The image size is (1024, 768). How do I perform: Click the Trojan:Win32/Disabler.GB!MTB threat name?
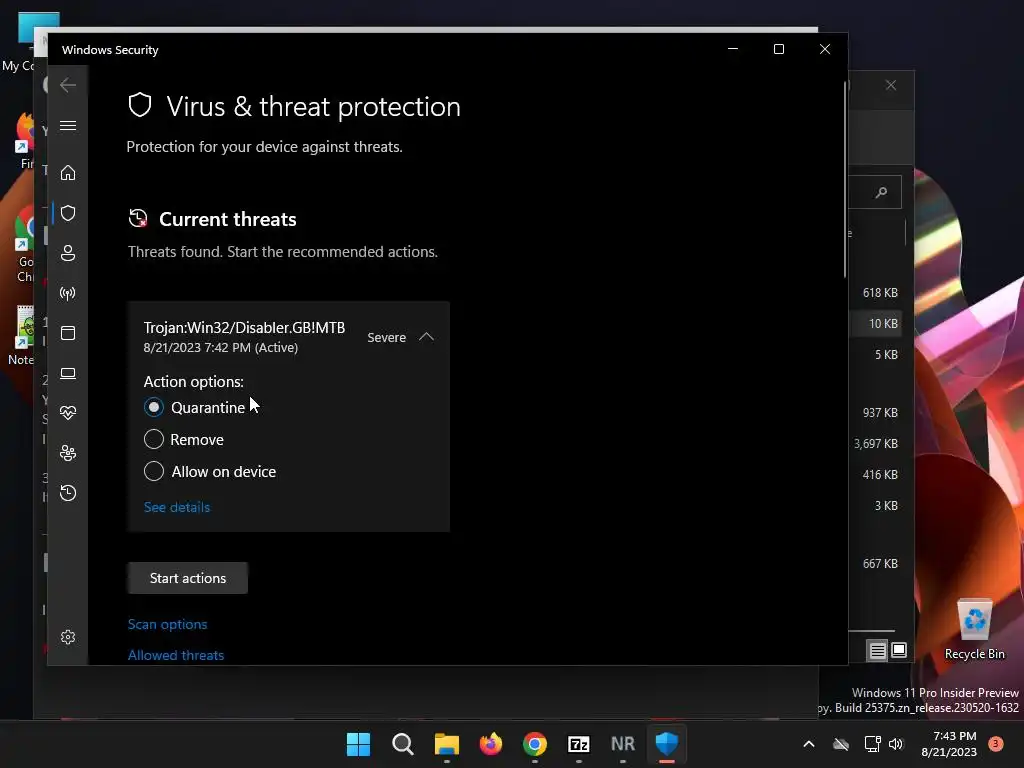coord(244,328)
